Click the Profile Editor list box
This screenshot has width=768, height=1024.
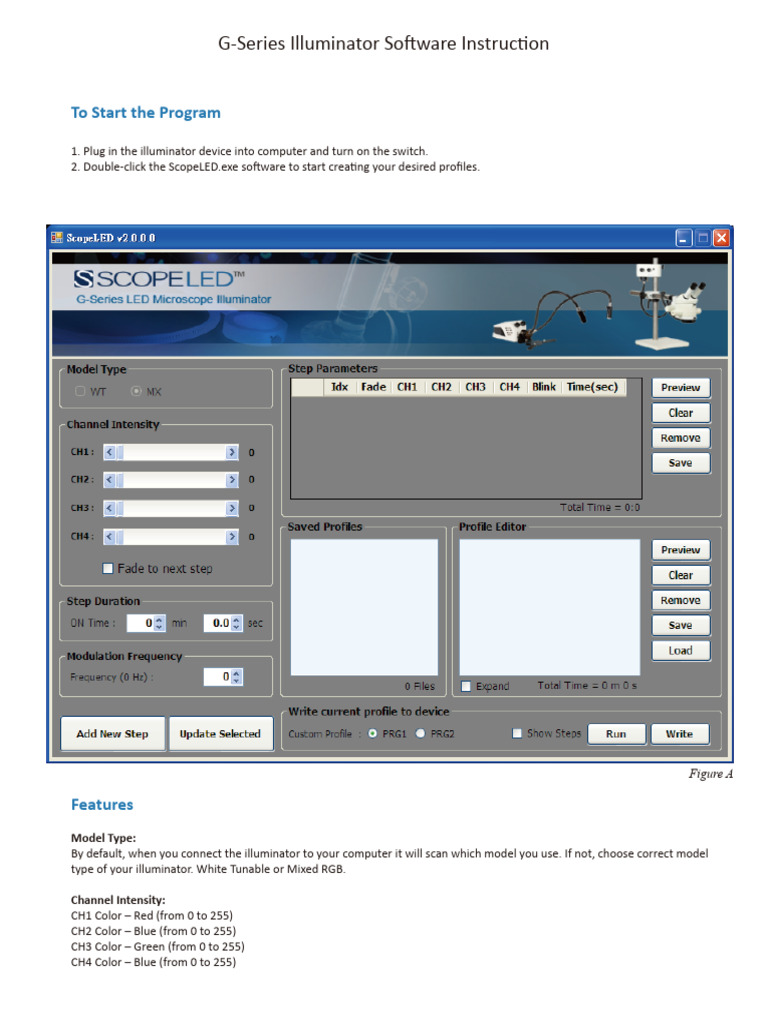point(550,607)
